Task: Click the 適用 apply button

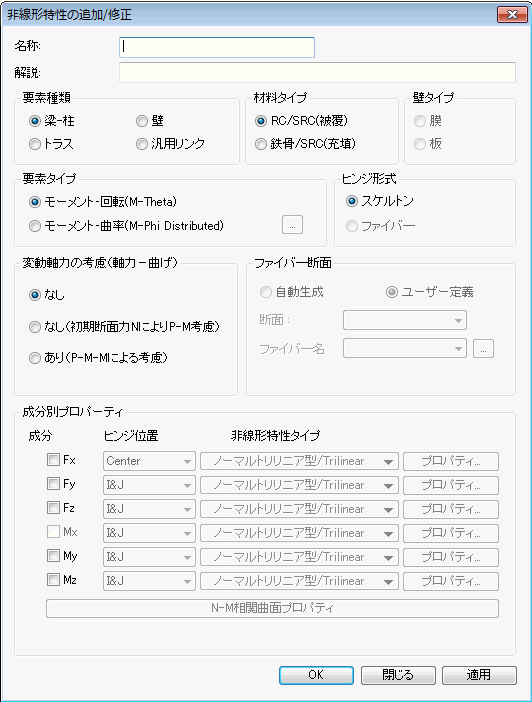Action: 479,675
